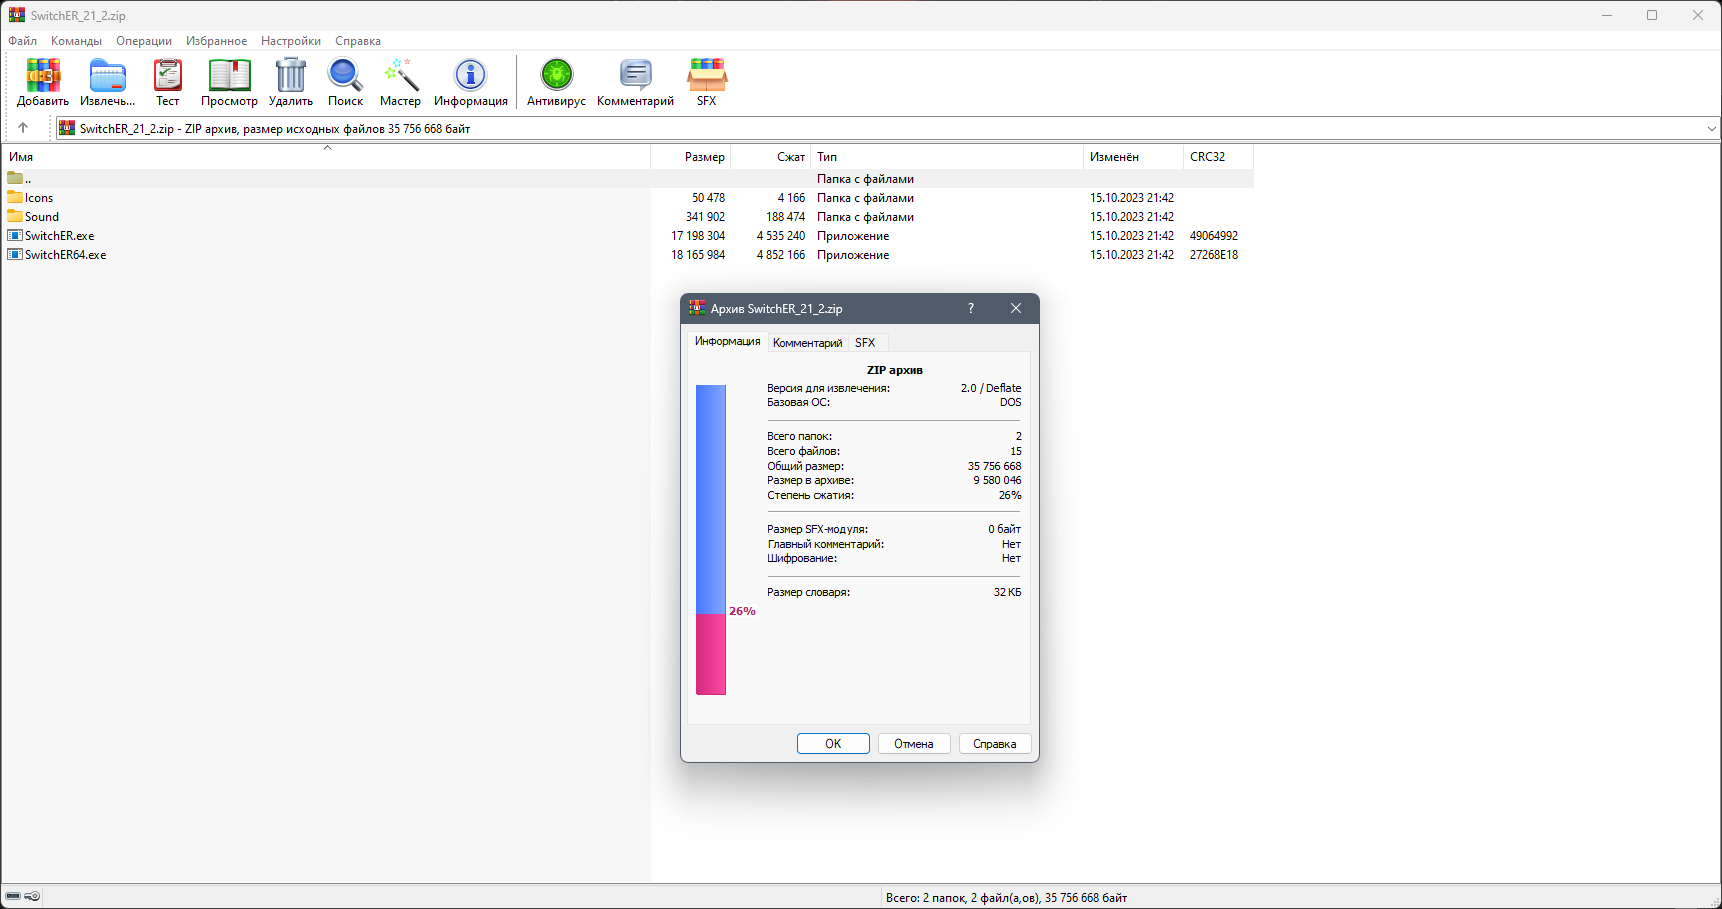Select the Информация dialog tab

(x=727, y=341)
